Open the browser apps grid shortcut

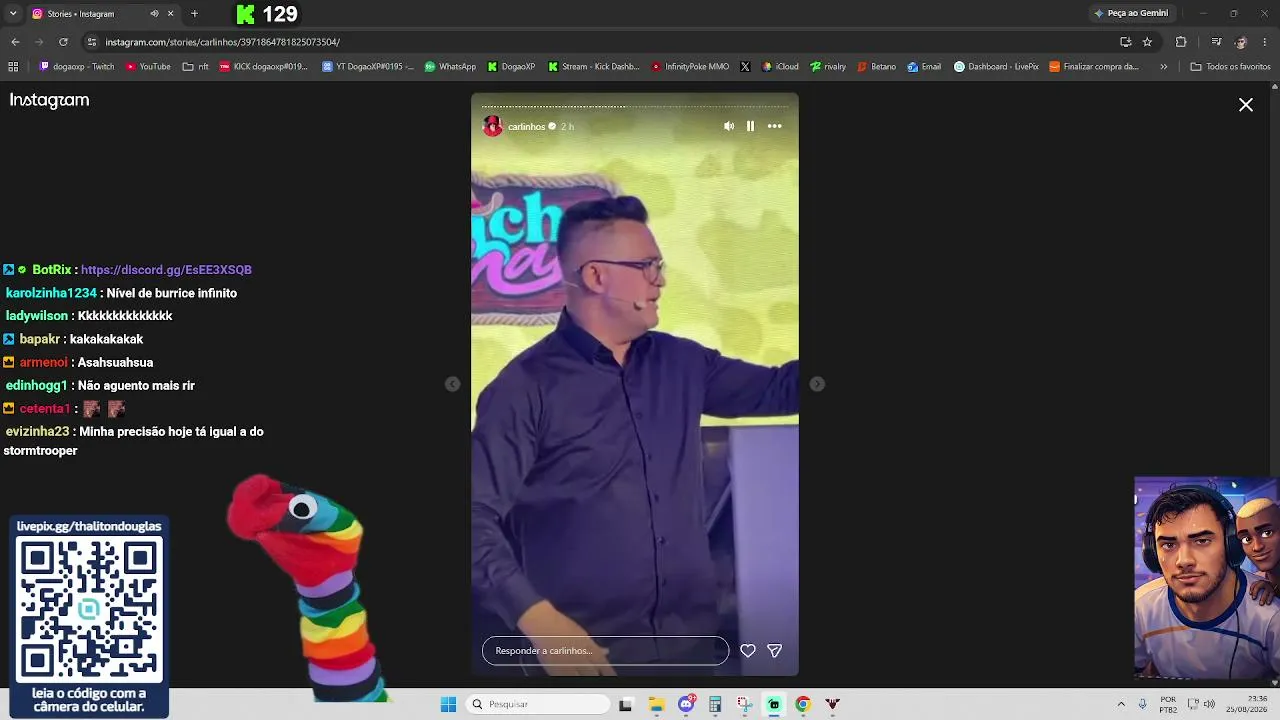click(x=13, y=67)
